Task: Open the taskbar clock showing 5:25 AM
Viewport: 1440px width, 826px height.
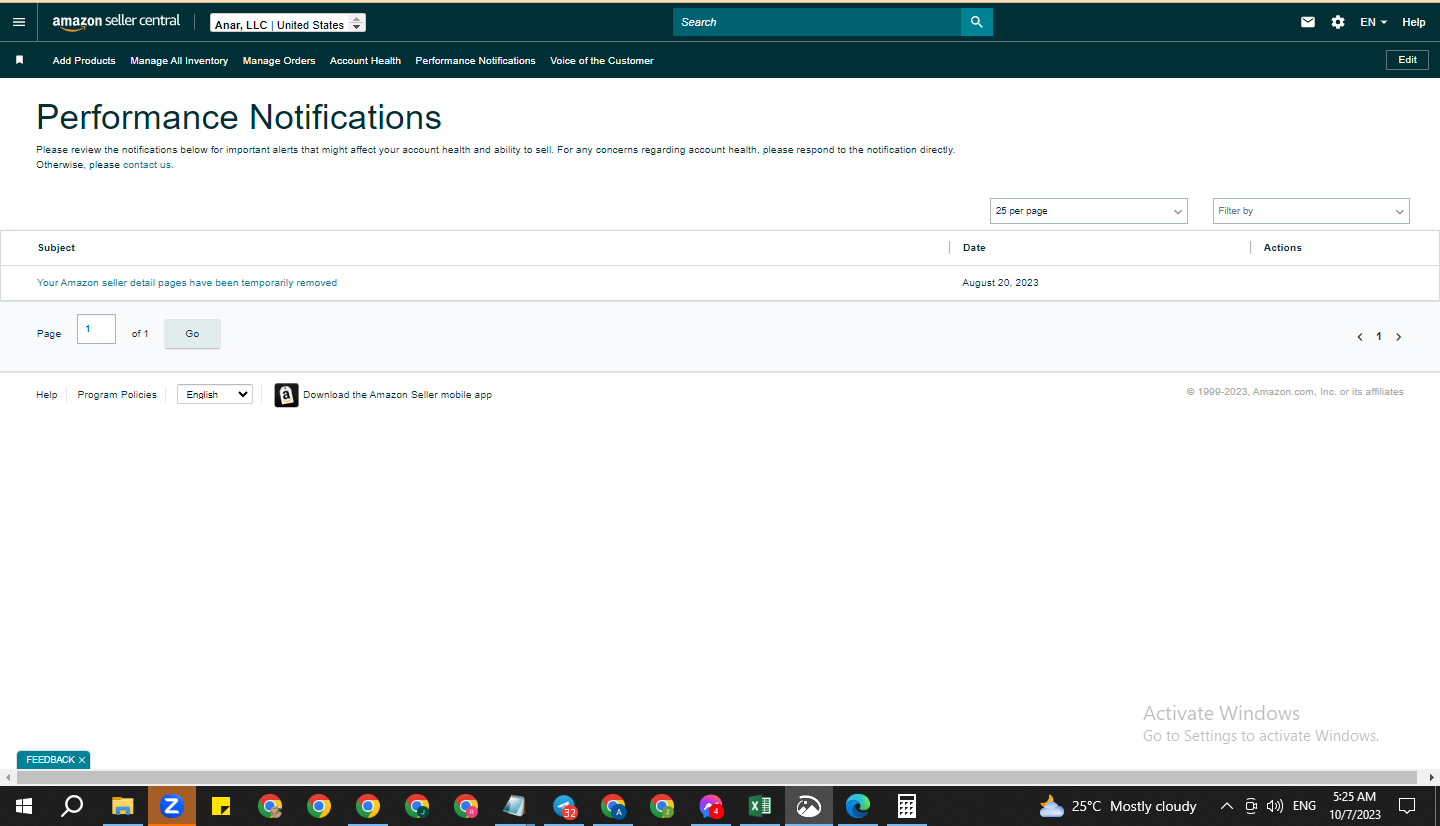Action: coord(1355,806)
